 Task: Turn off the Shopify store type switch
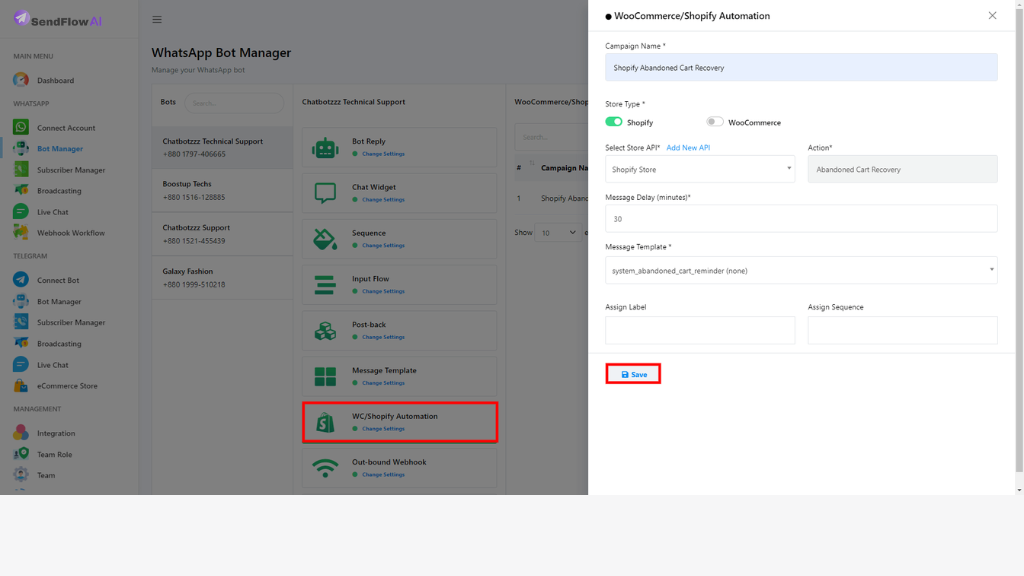pyautogui.click(x=614, y=121)
